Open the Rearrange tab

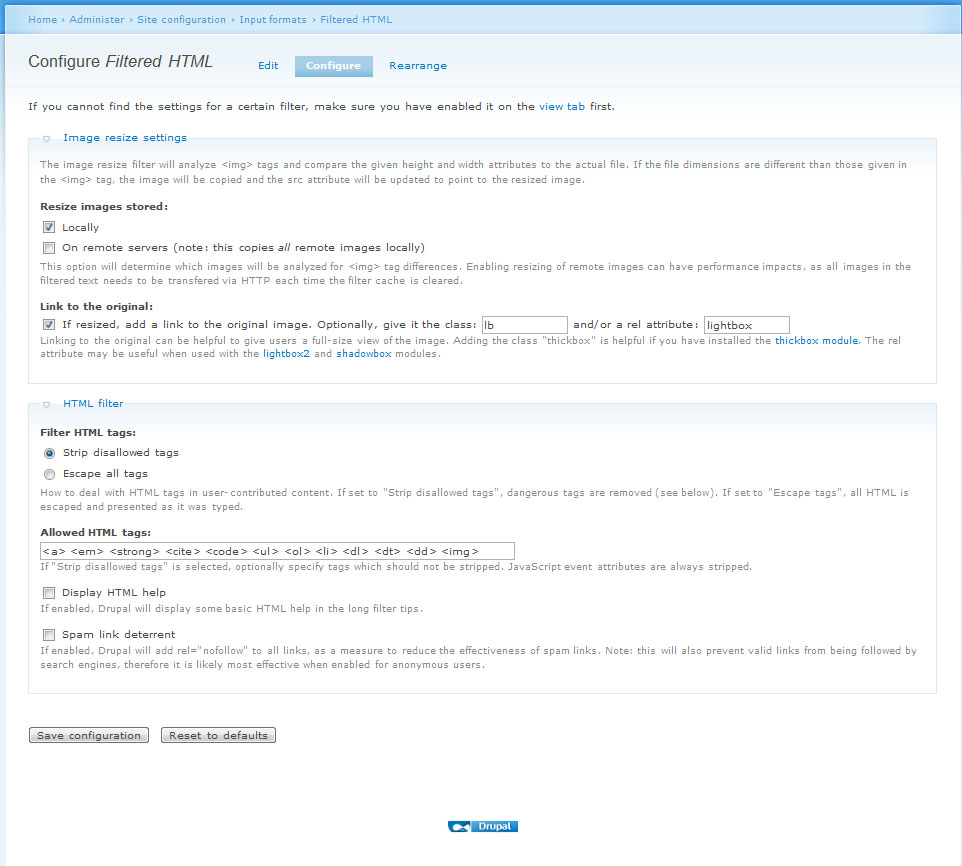418,66
